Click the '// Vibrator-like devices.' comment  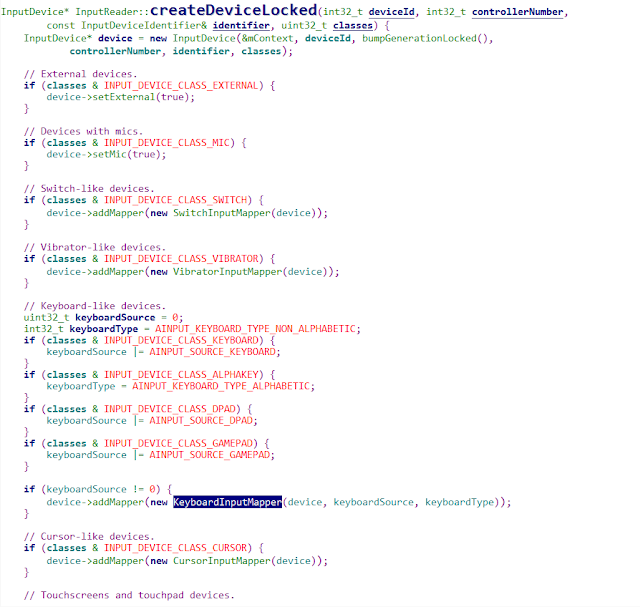coord(95,247)
